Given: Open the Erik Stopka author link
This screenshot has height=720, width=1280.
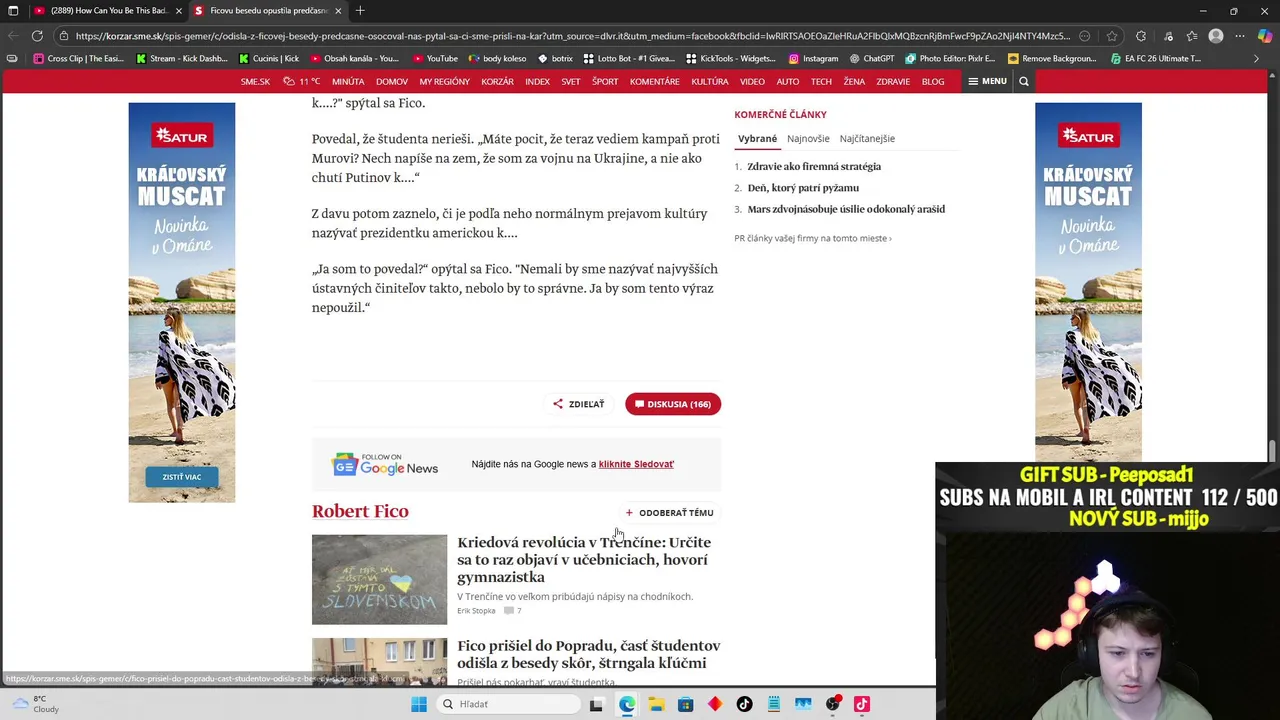Looking at the screenshot, I should click(x=476, y=610).
